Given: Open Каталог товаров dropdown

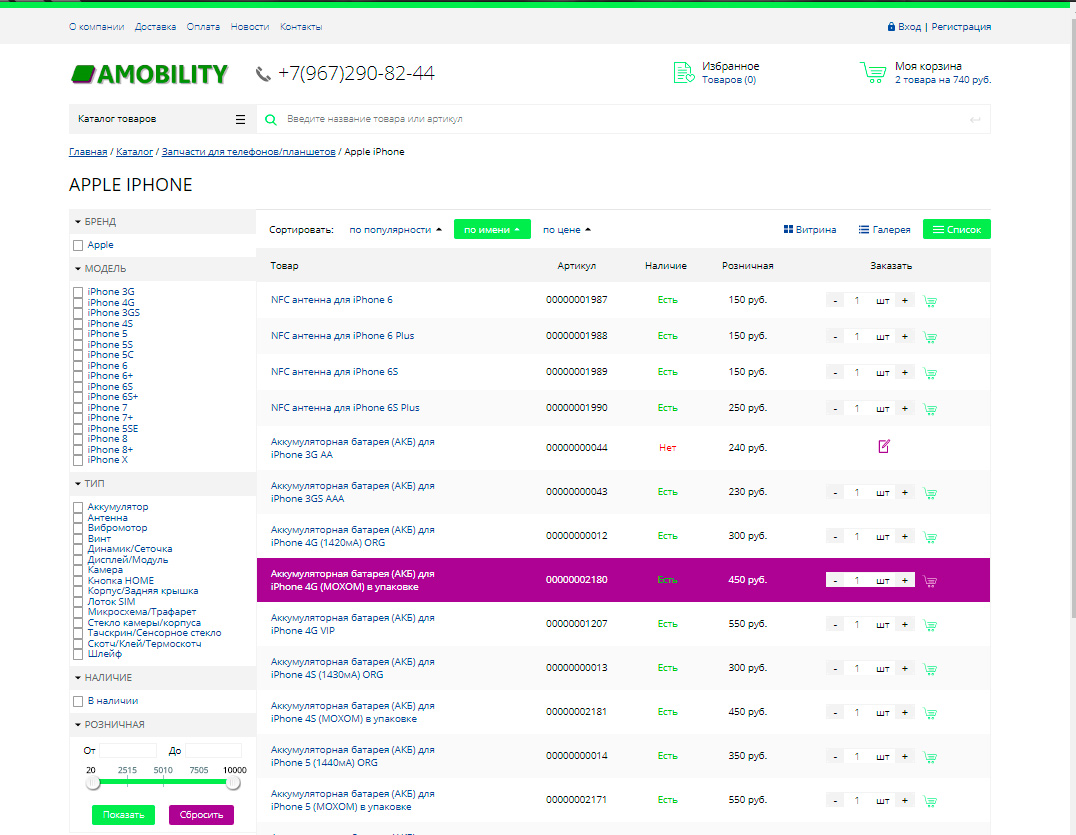Looking at the screenshot, I should [x=163, y=119].
